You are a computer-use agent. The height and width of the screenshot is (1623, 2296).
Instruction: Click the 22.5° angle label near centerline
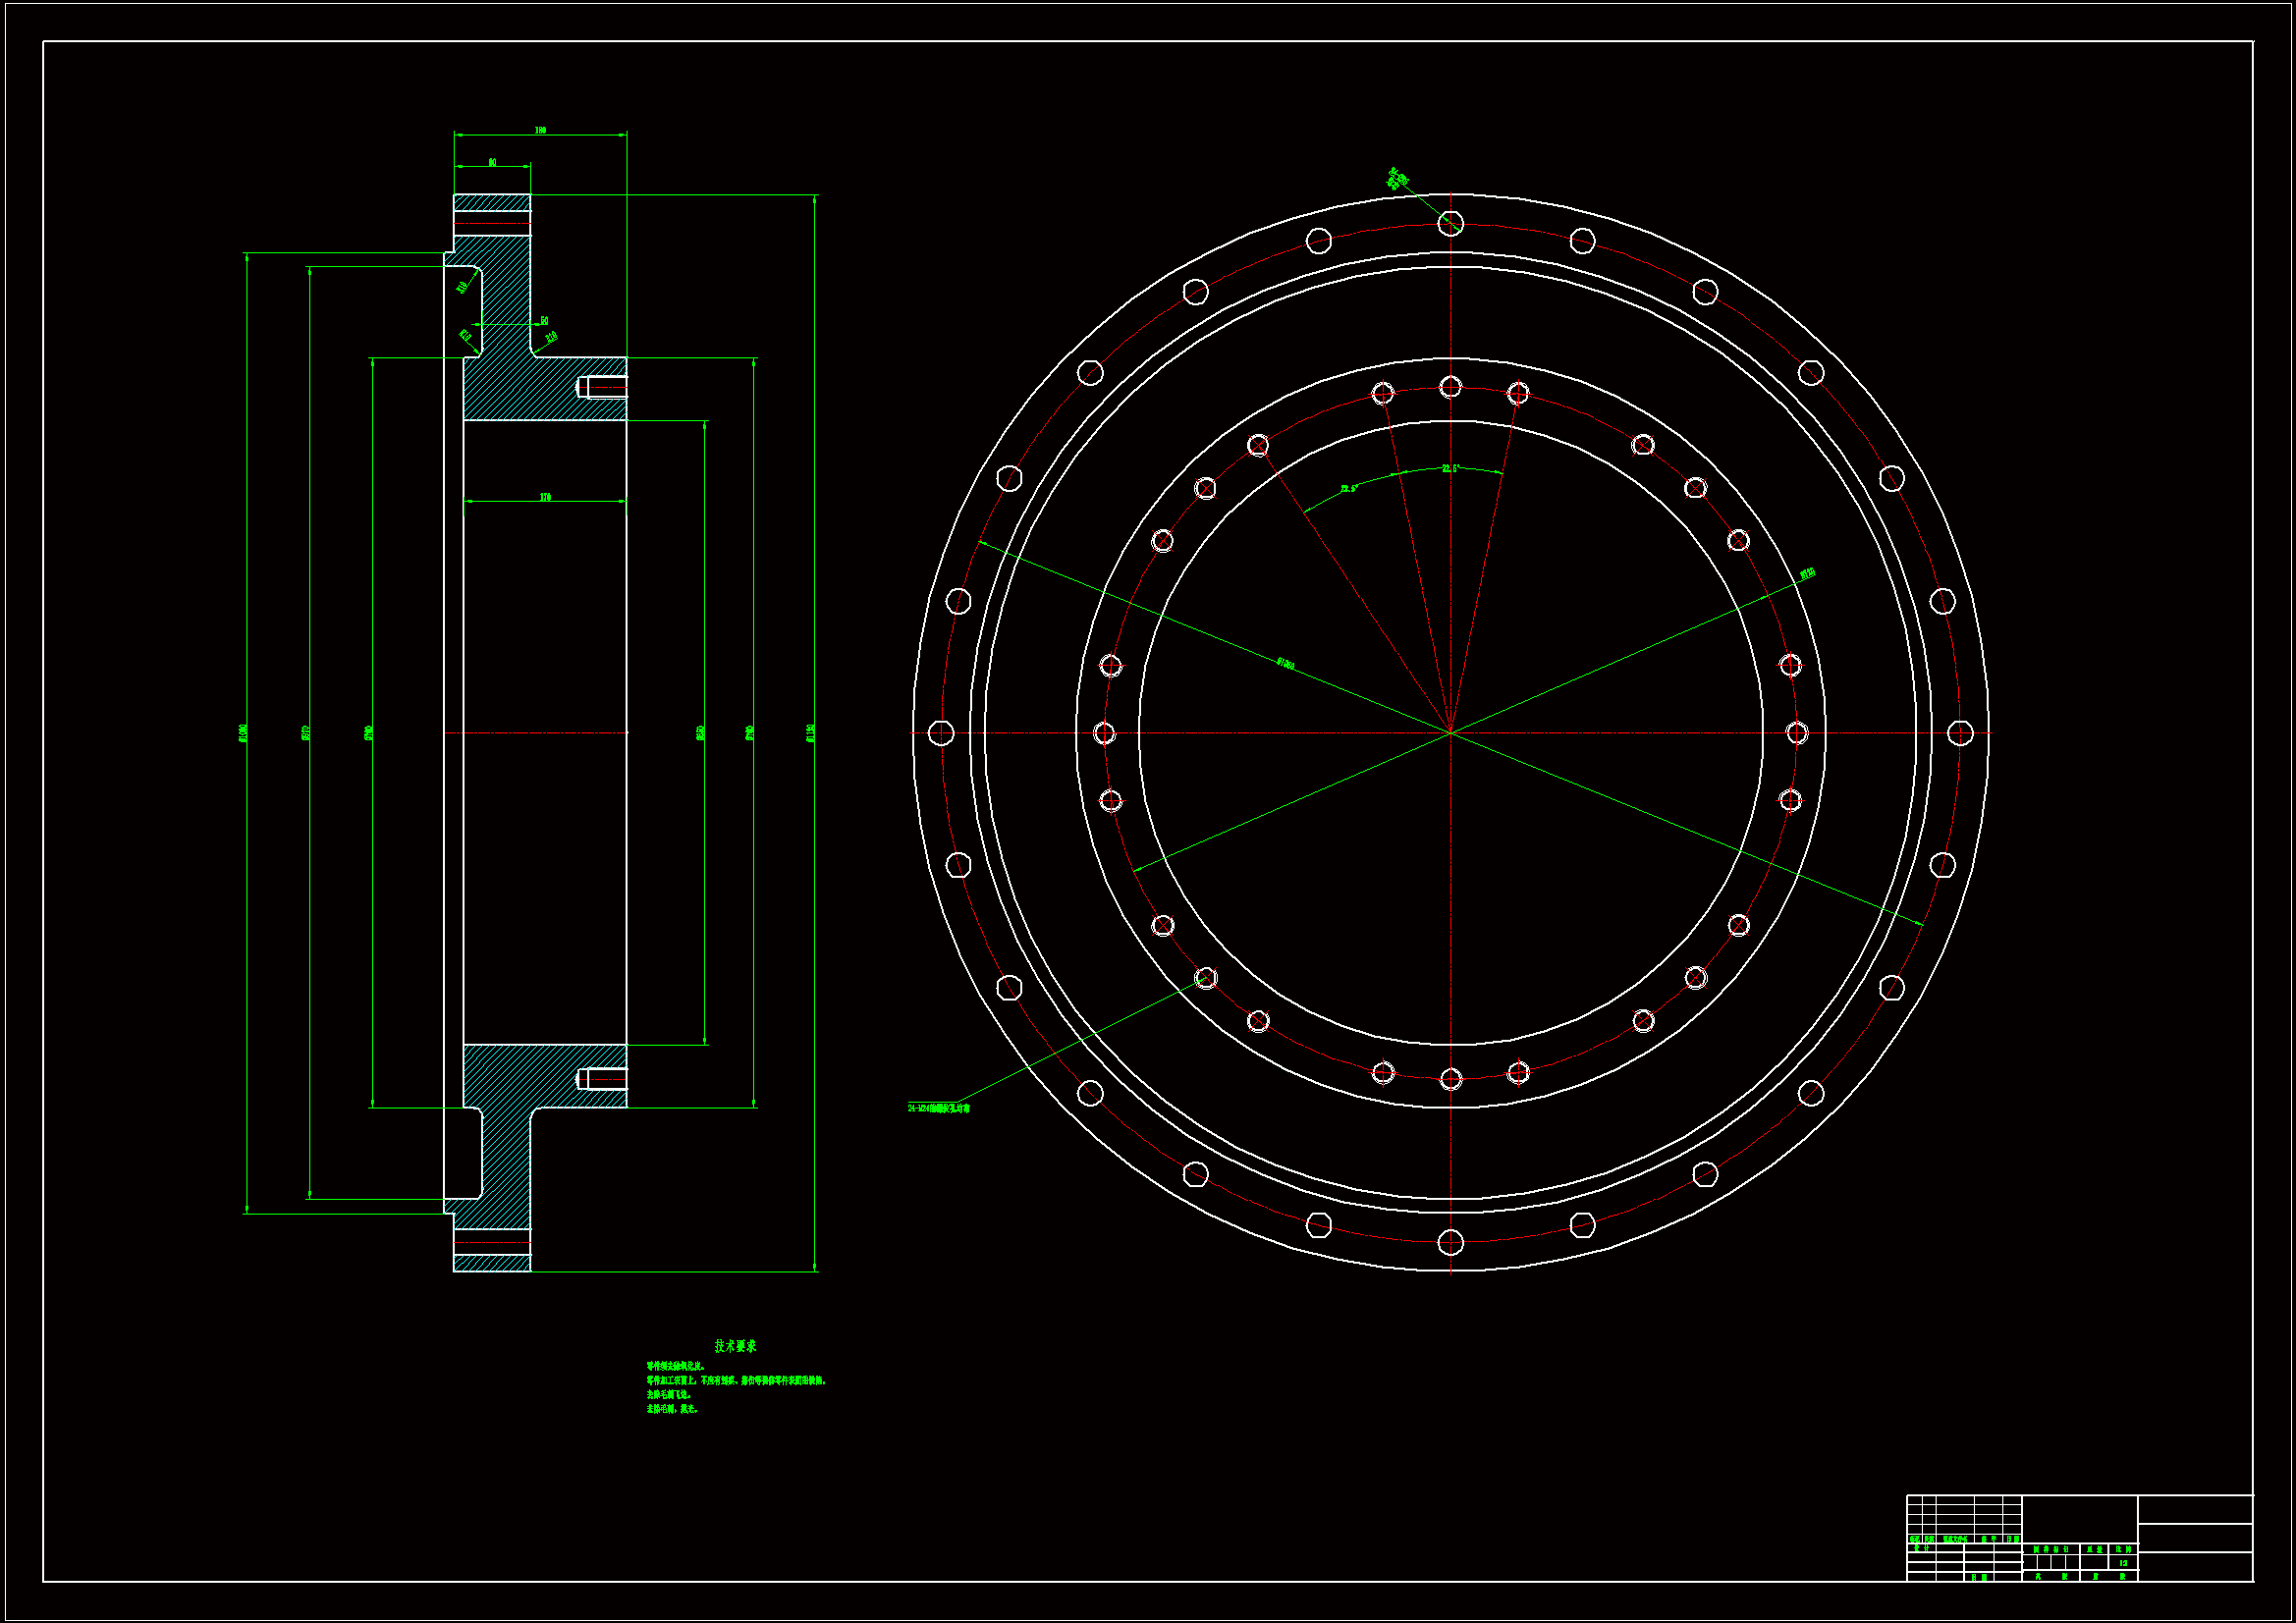(1450, 468)
